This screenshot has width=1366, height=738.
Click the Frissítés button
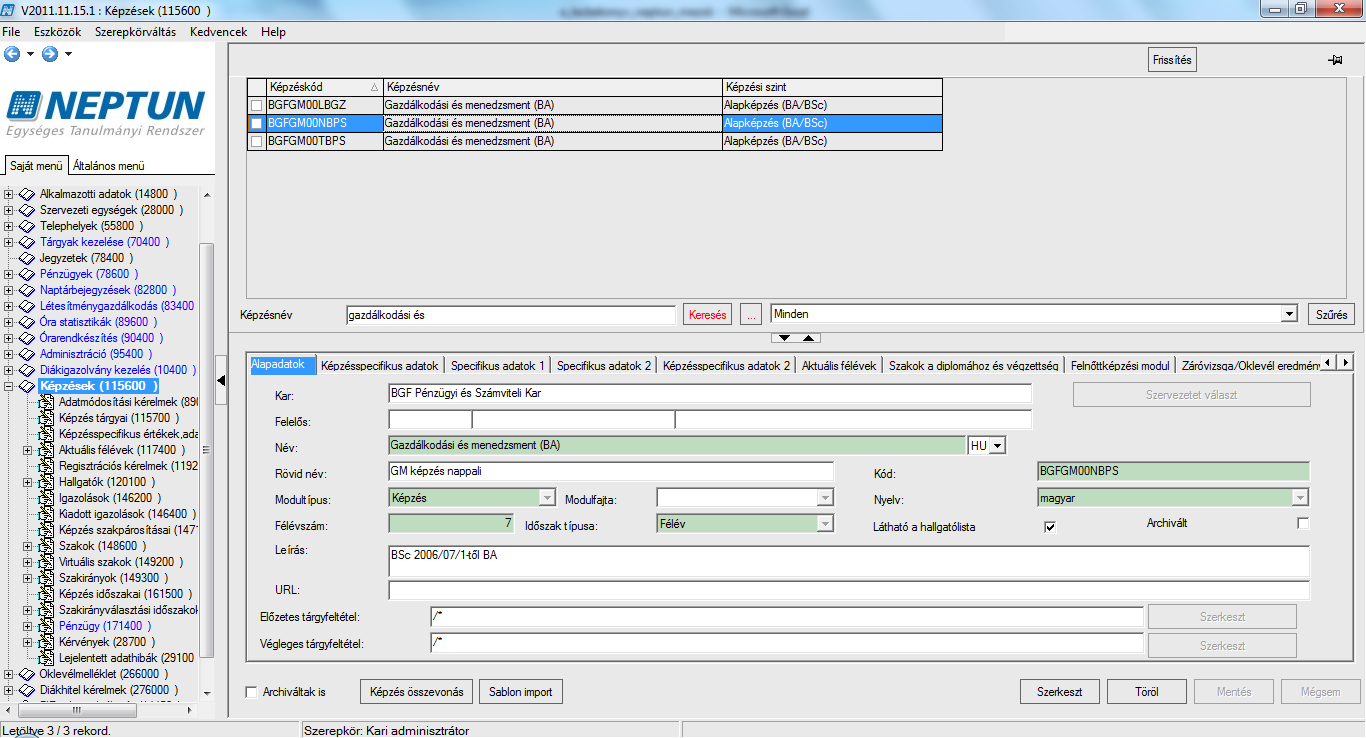point(1172,60)
